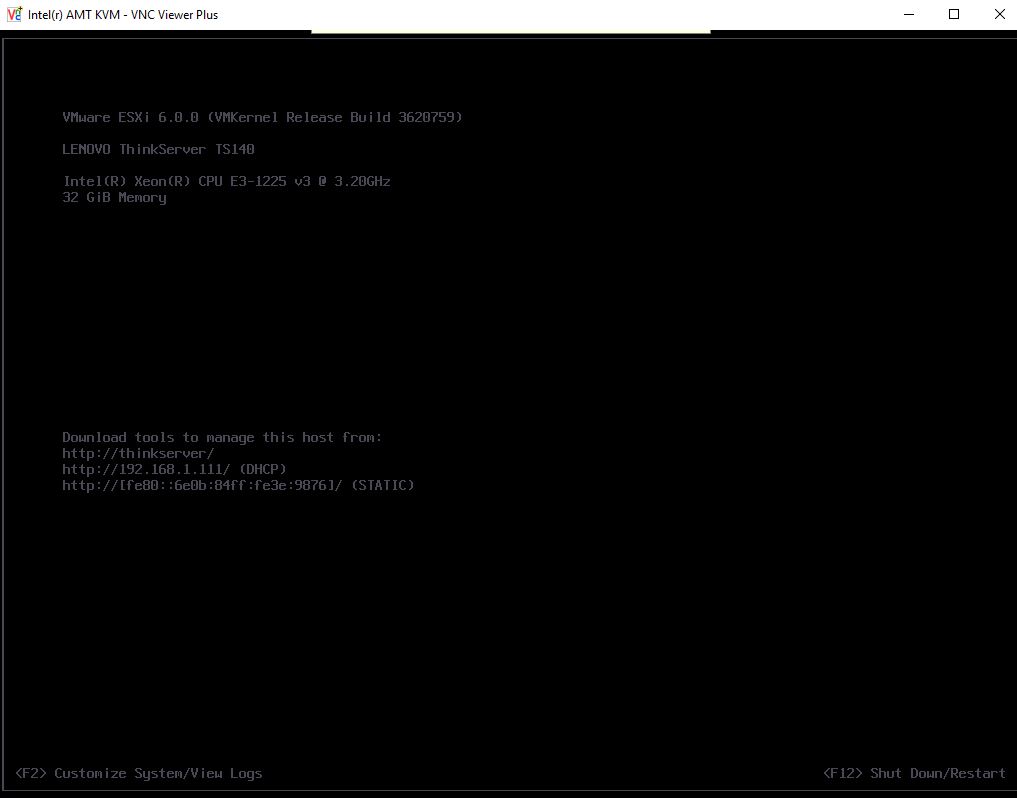Screen dimensions: 1017x798
Task: Maximize the VNC Viewer Plus window
Action: (x=953, y=14)
